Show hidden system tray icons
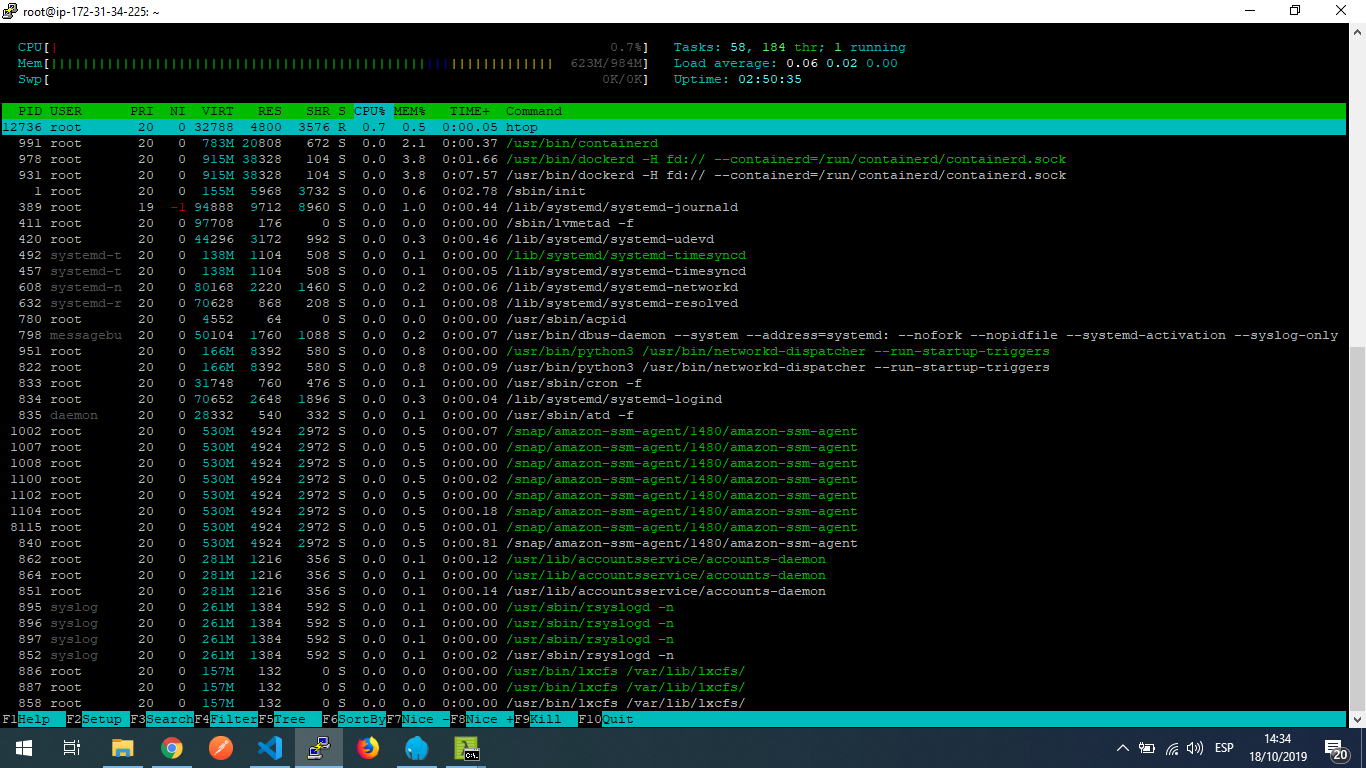The width and height of the screenshot is (1366, 768). tap(1123, 748)
